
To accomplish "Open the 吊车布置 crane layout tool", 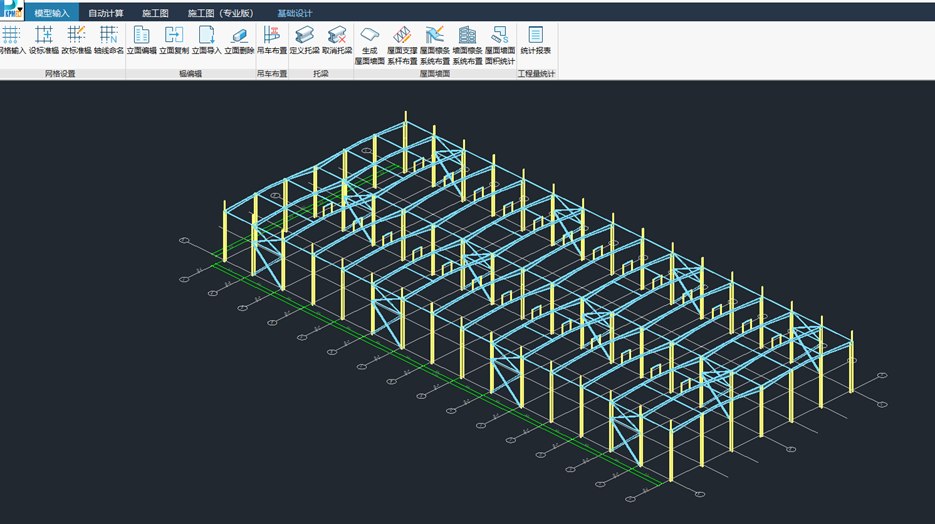I will coord(272,41).
